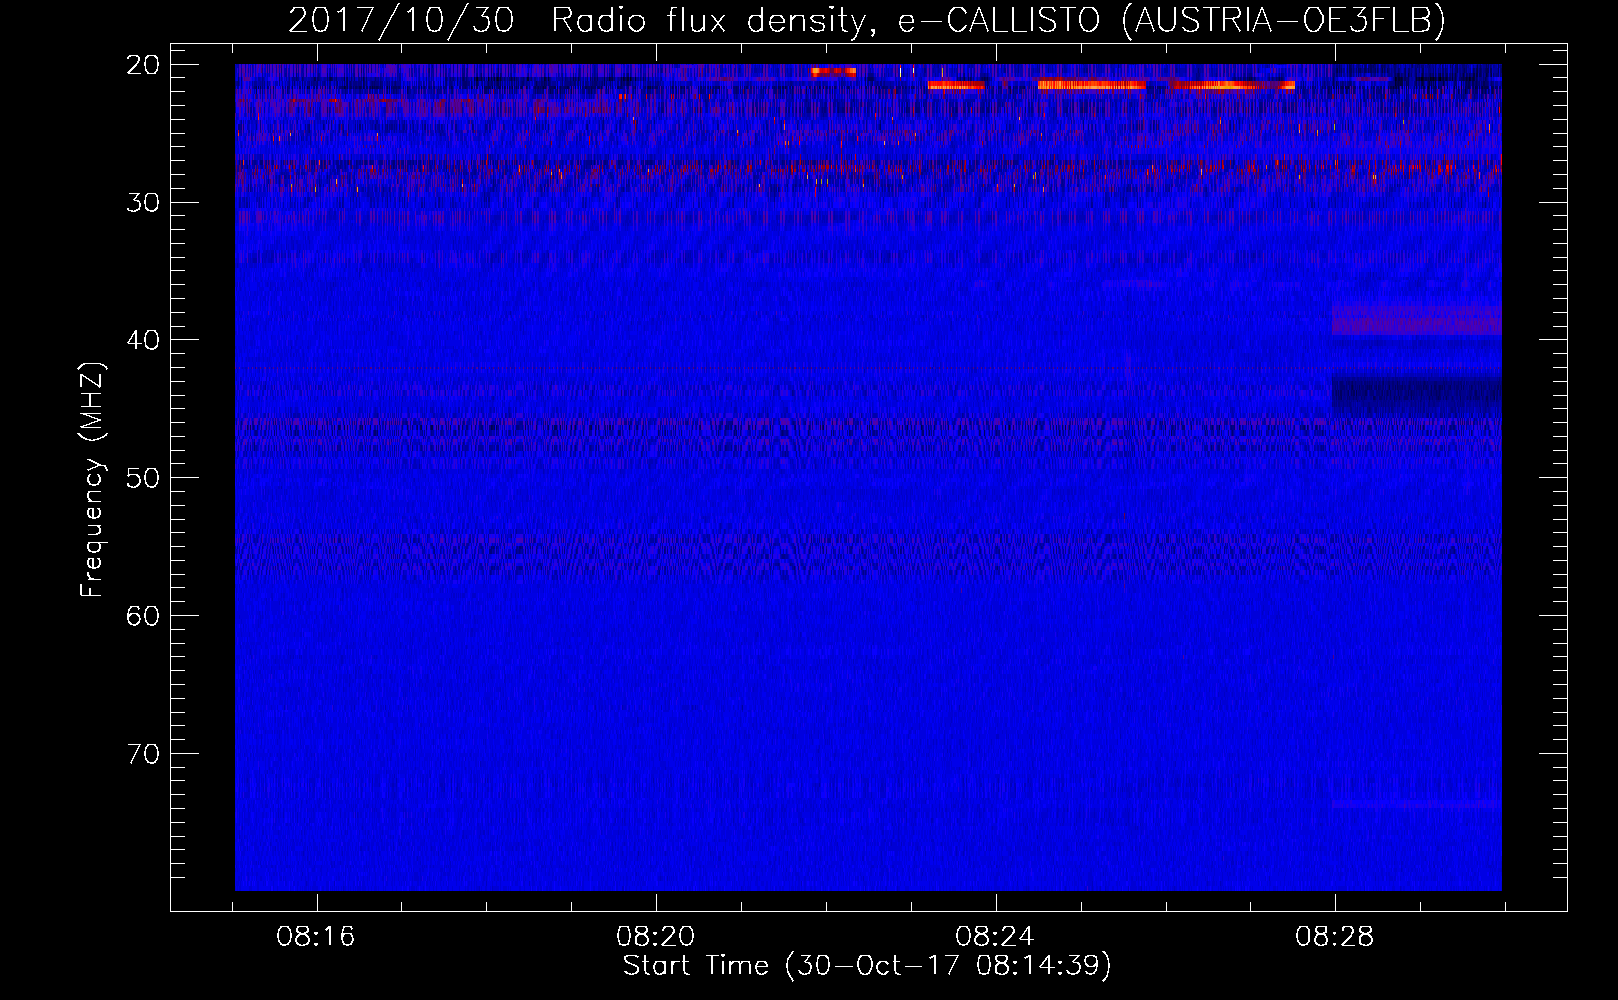The height and width of the screenshot is (1000, 1618).
Task: Click the 30 frequency tick label
Action: [x=144, y=203]
